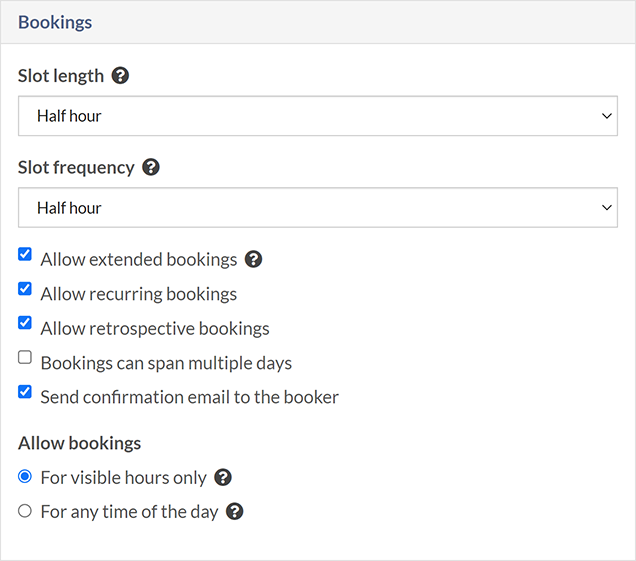Screen dimensions: 636x561
Task: Open help for Allow extended bookings
Action: (x=254, y=259)
